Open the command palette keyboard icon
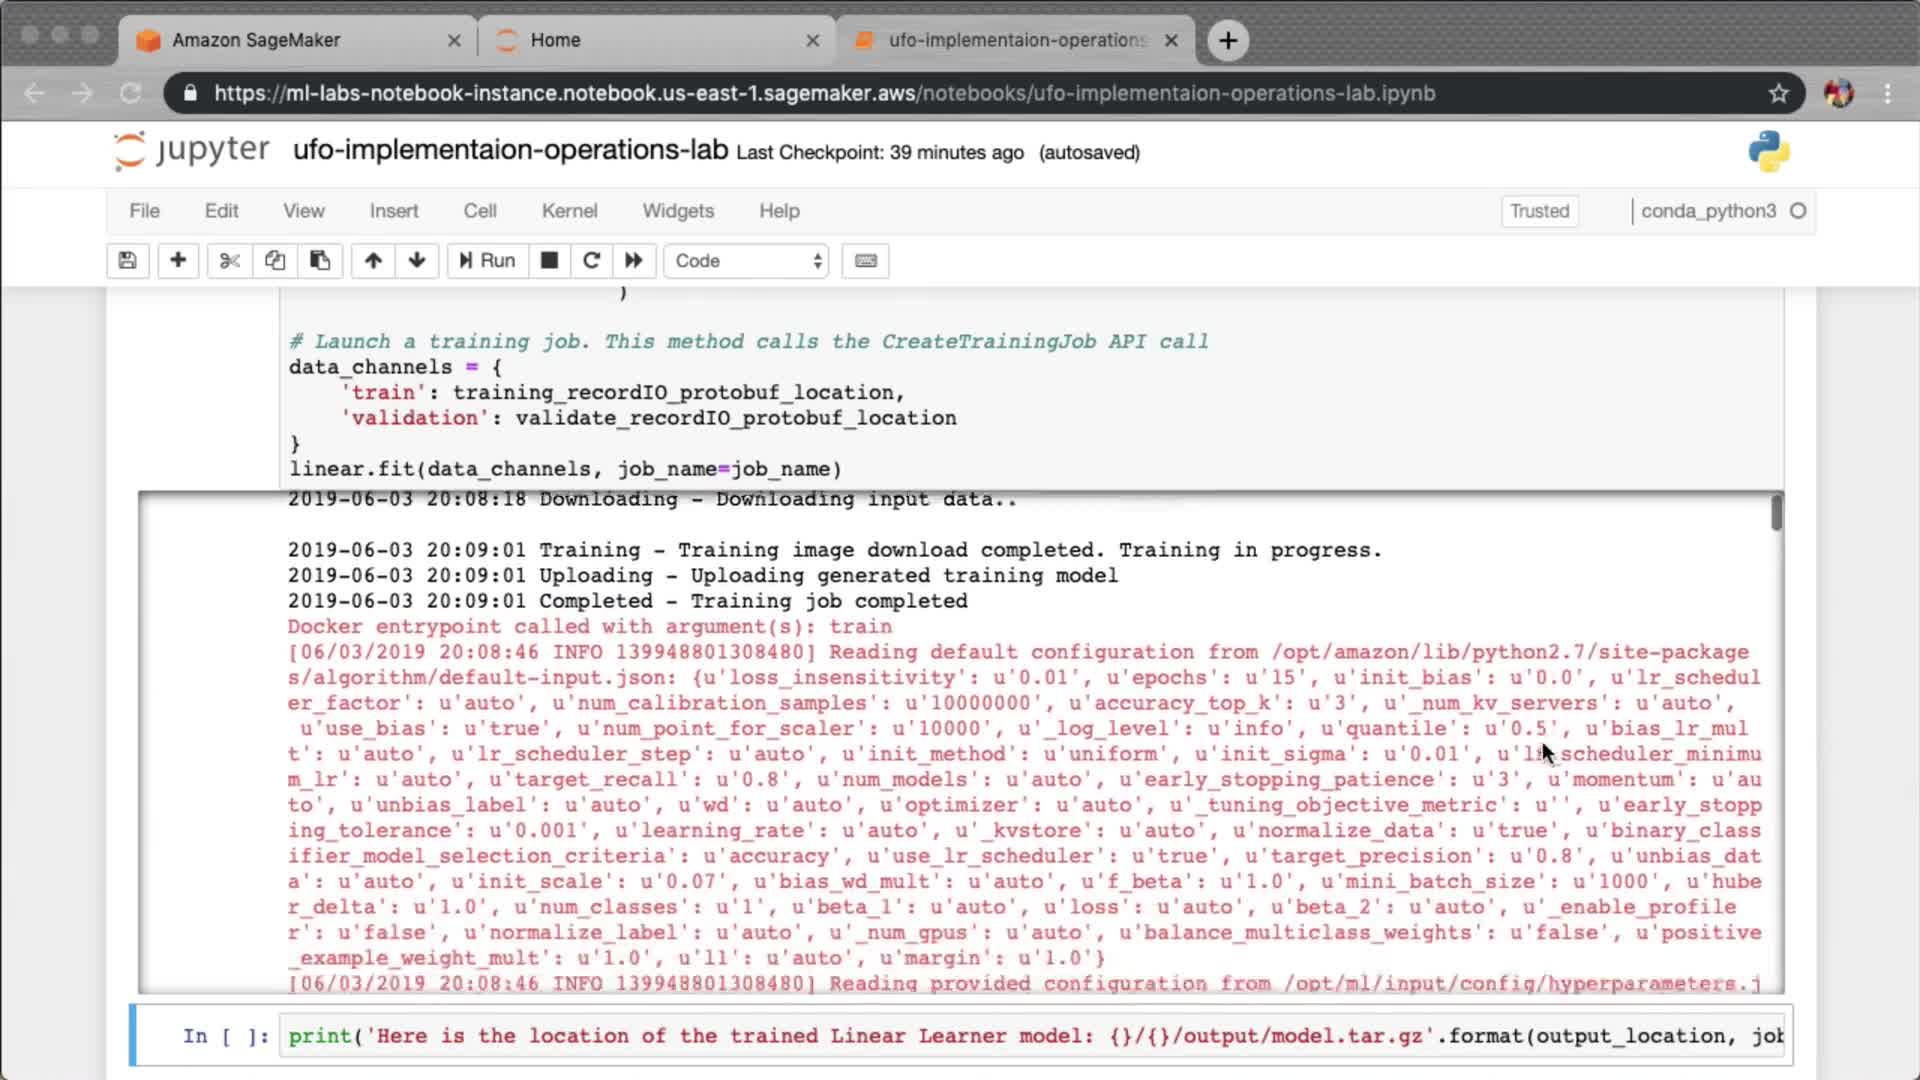Image resolution: width=1920 pixels, height=1080 pixels. pyautogui.click(x=866, y=261)
